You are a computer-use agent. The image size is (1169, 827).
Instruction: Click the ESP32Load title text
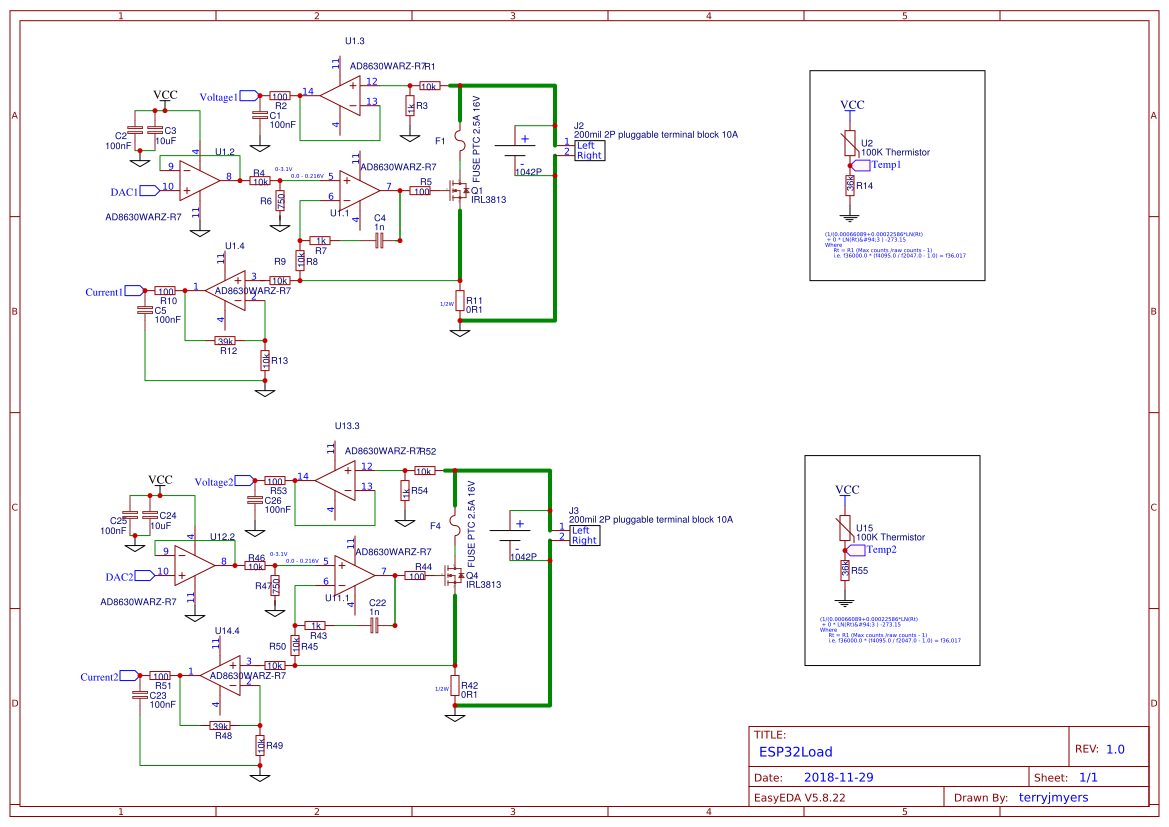coord(795,752)
